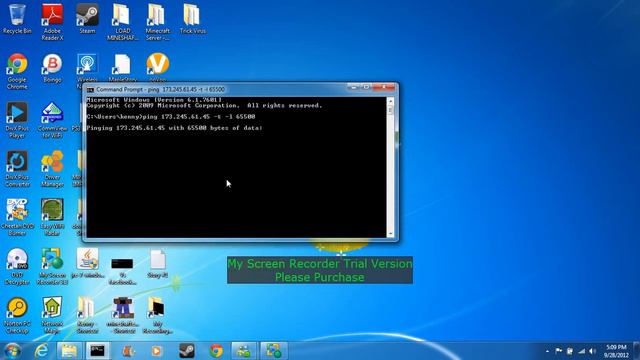Open the Action Center flag icon
This screenshot has width=640, height=360.
[x=558, y=351]
